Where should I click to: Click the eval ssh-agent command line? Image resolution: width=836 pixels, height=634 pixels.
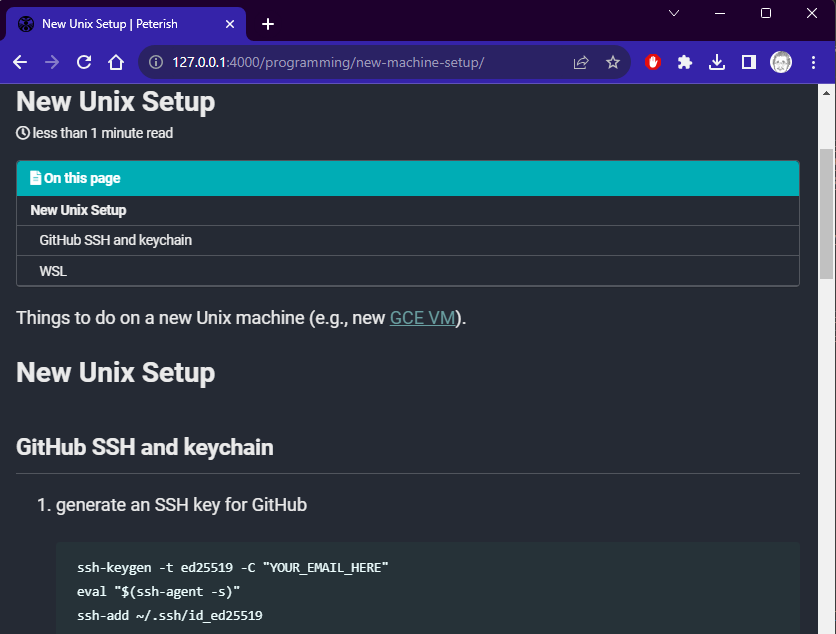click(x=158, y=591)
